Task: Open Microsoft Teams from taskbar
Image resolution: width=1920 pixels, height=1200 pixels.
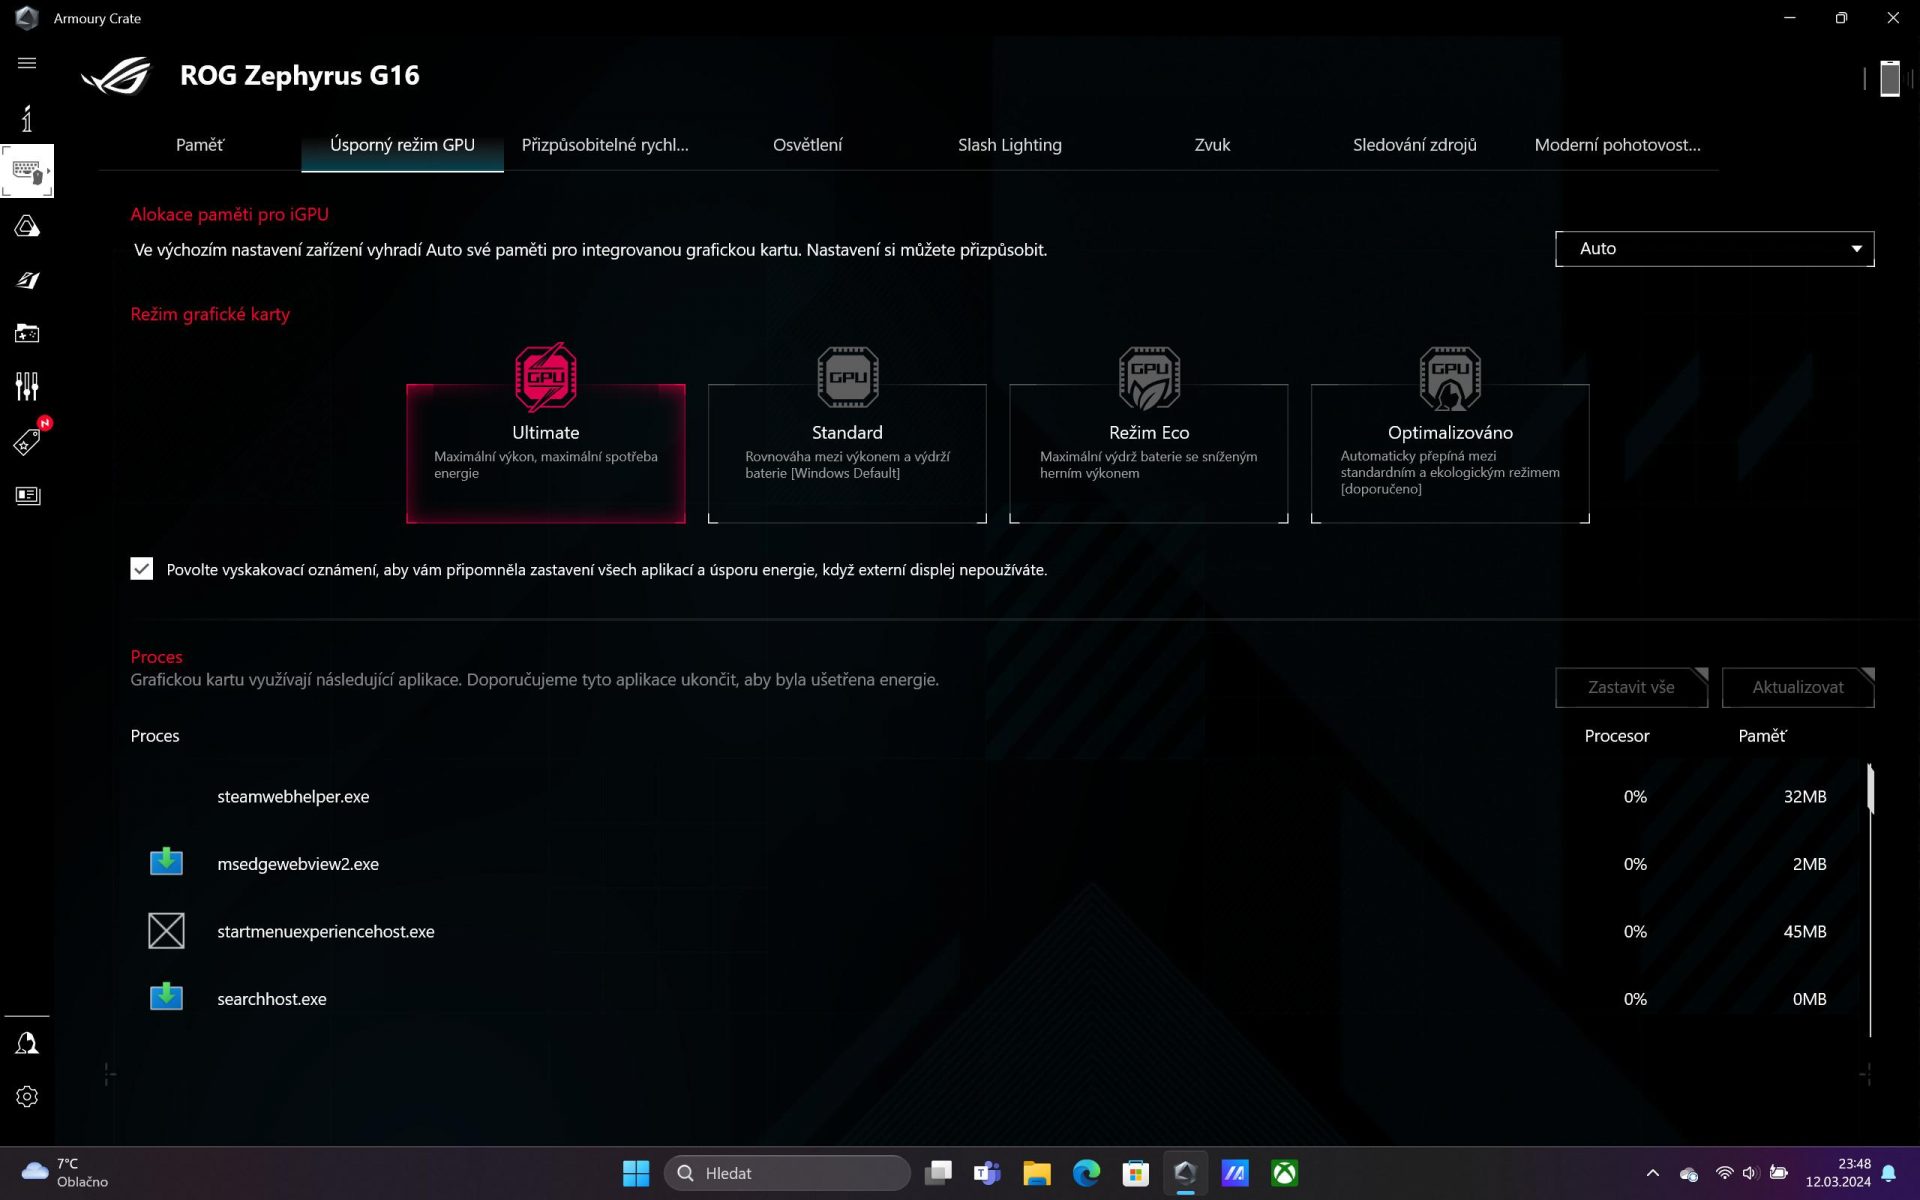Action: 987,1173
